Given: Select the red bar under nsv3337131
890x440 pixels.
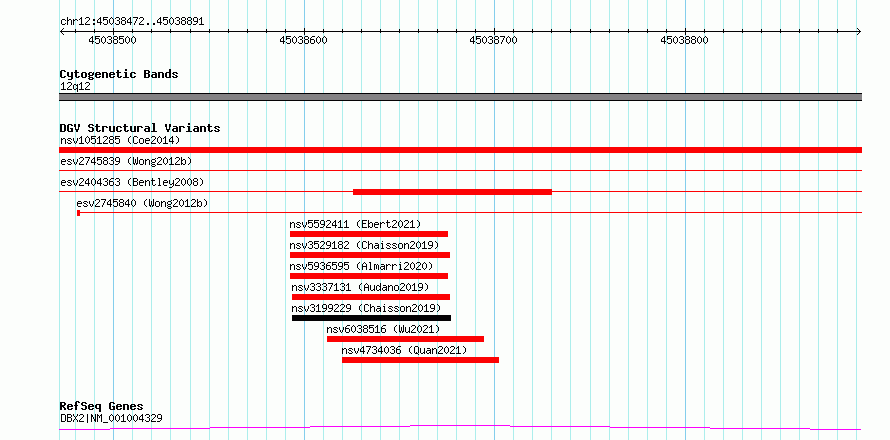Looking at the screenshot, I should [x=371, y=297].
